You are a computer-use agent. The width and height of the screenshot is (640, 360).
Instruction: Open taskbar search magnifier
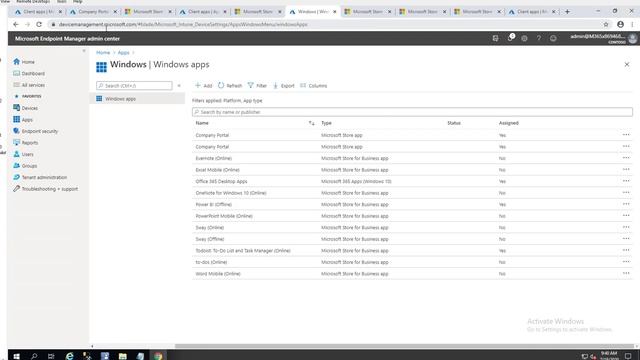[x=34, y=356]
